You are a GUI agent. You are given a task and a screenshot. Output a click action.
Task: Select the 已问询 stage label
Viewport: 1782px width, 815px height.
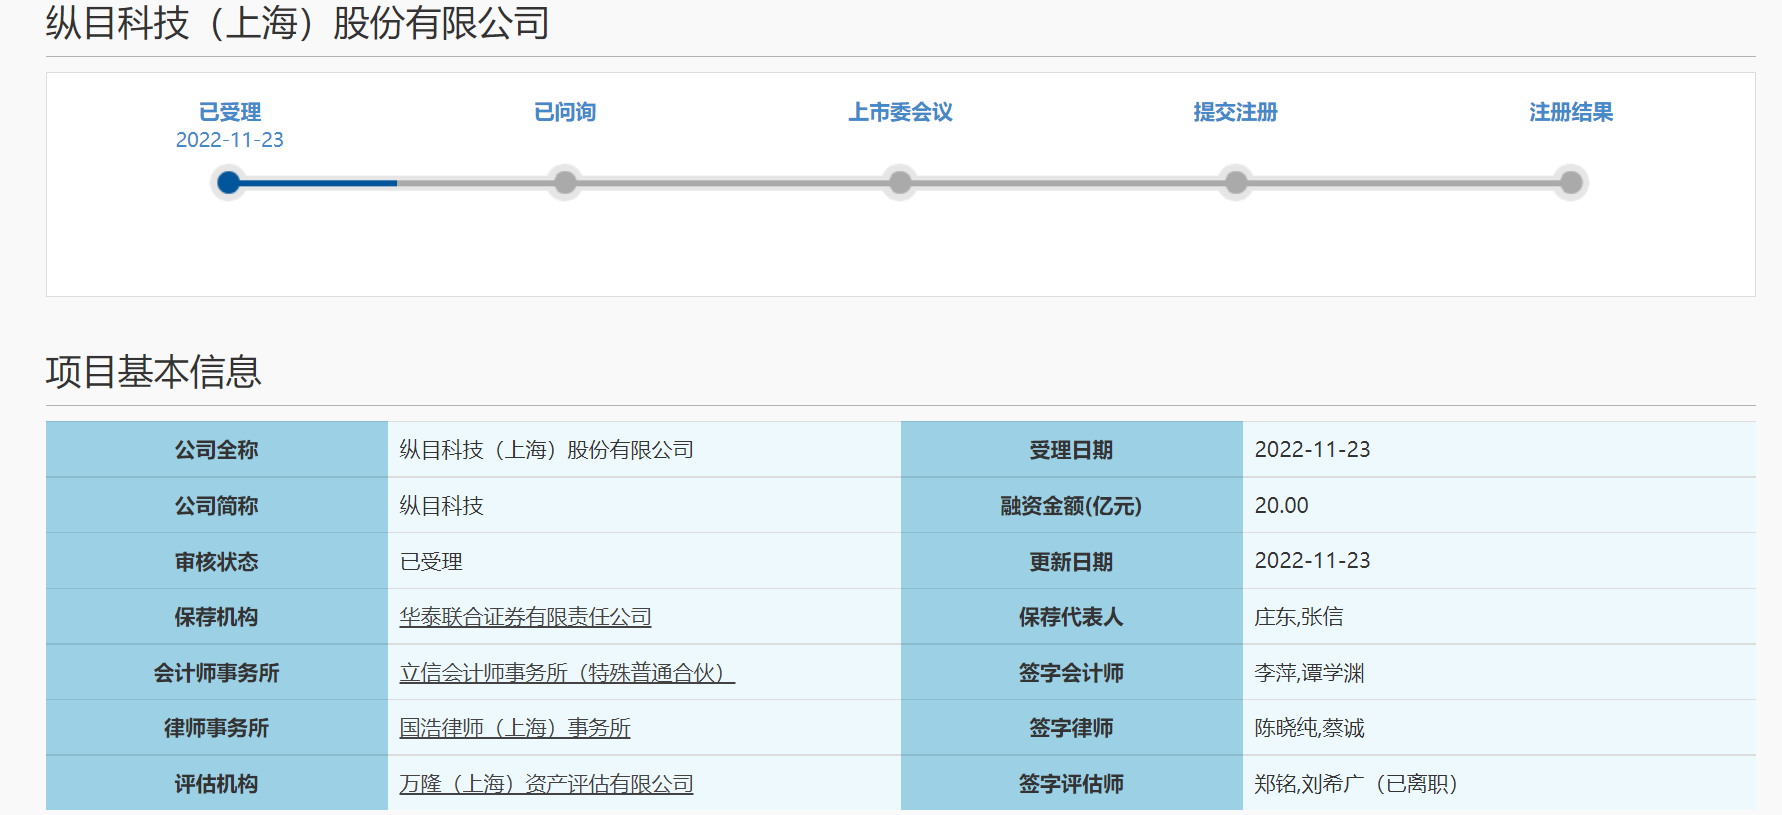pos(565,112)
